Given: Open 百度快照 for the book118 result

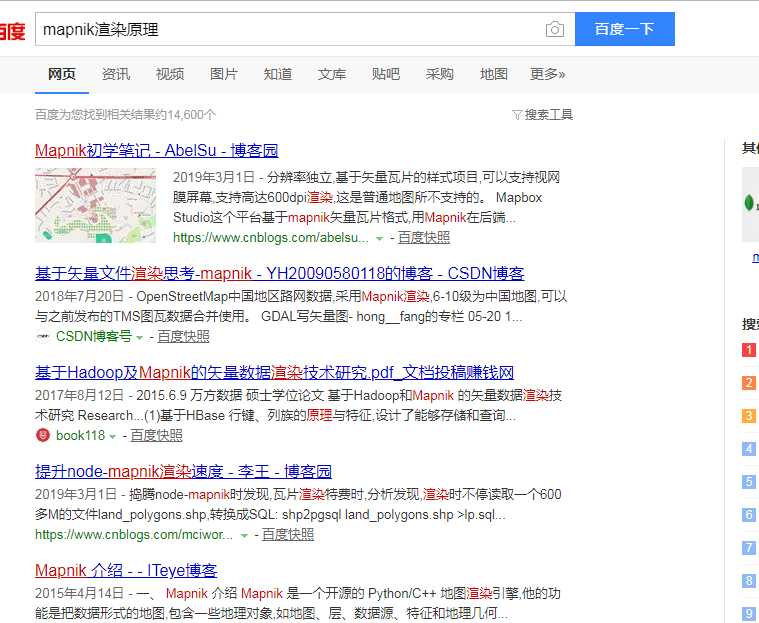Looking at the screenshot, I should (x=156, y=436).
